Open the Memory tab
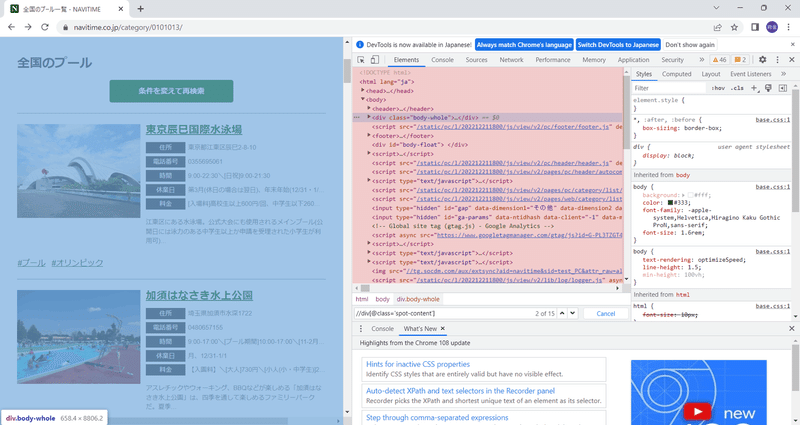Screen dimensions: 800x425 (x=594, y=60)
